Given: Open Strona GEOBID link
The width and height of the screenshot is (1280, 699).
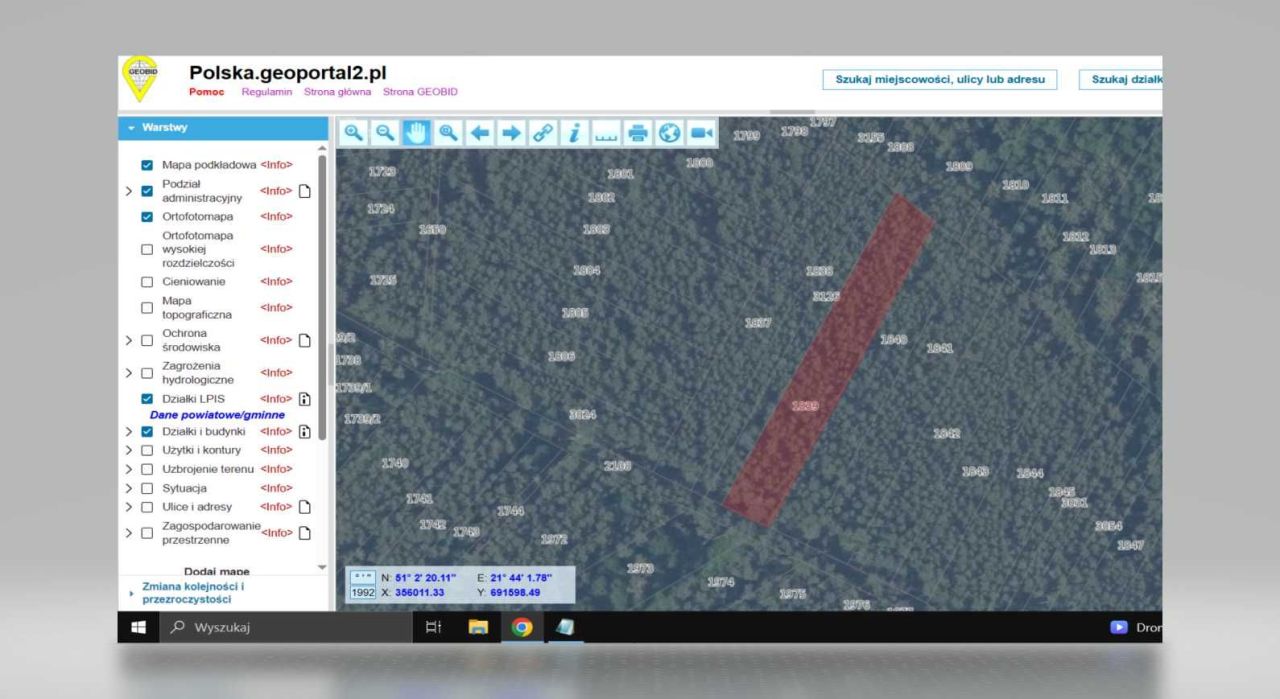Looking at the screenshot, I should 420,92.
